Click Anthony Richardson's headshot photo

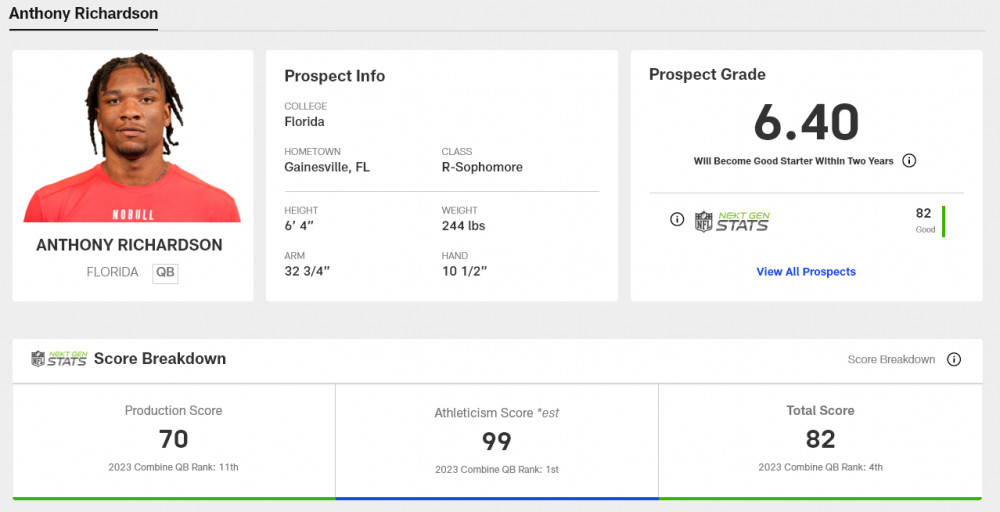(x=132, y=138)
